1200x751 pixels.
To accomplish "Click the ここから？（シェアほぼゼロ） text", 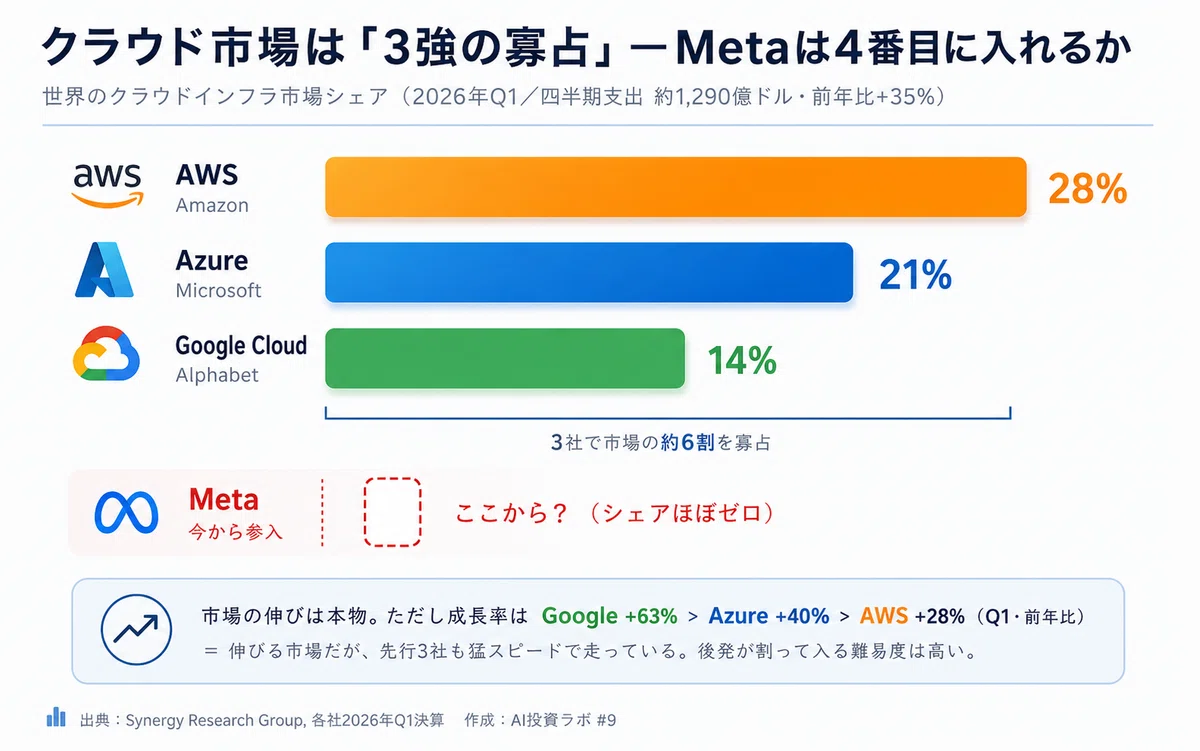I will [615, 513].
